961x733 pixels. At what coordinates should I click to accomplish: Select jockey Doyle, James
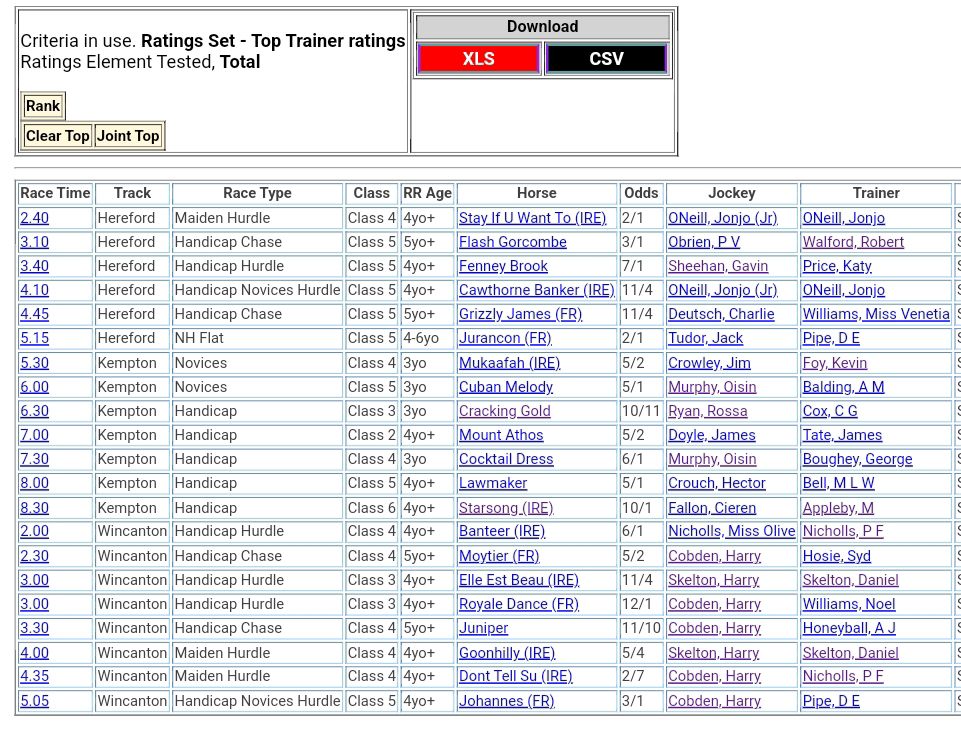pyautogui.click(x=711, y=435)
